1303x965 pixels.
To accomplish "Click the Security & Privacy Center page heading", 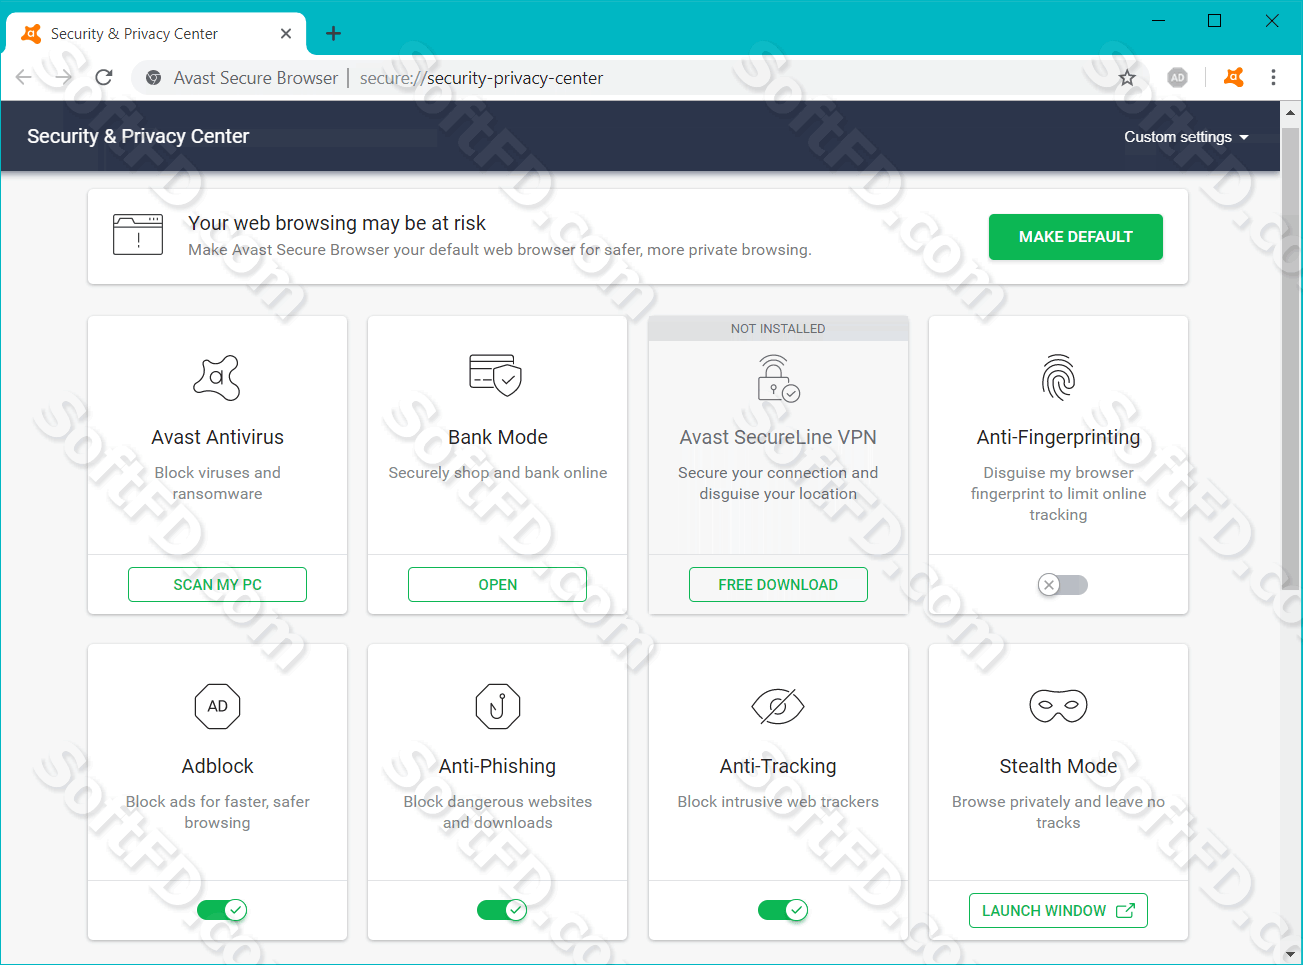I will tap(138, 137).
